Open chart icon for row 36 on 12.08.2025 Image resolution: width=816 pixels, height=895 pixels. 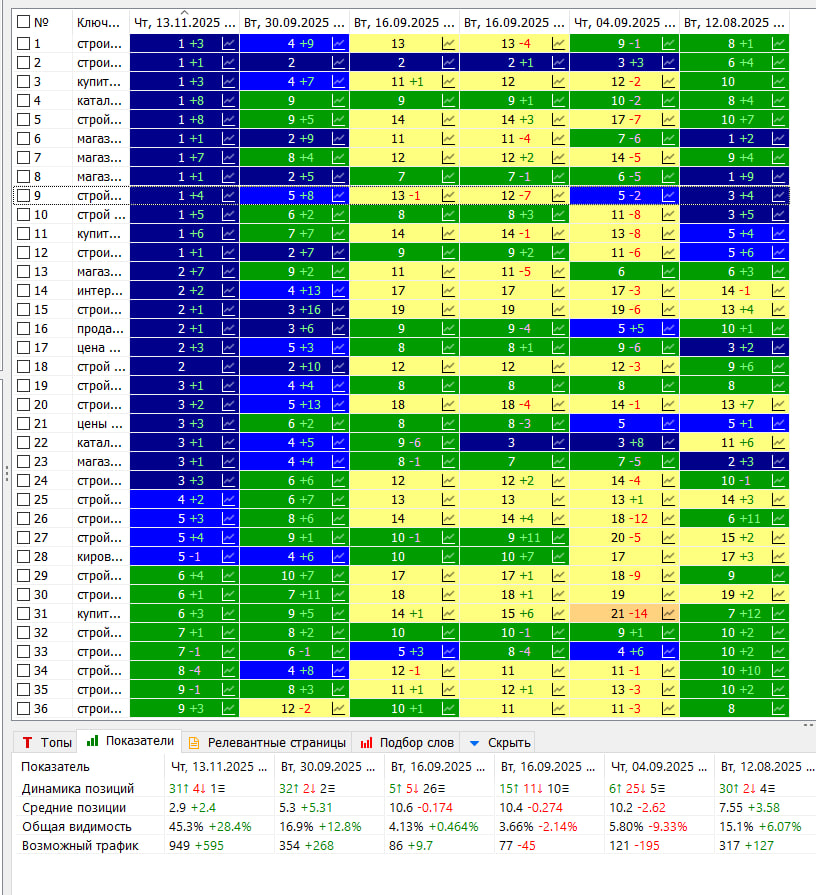pyautogui.click(x=778, y=708)
